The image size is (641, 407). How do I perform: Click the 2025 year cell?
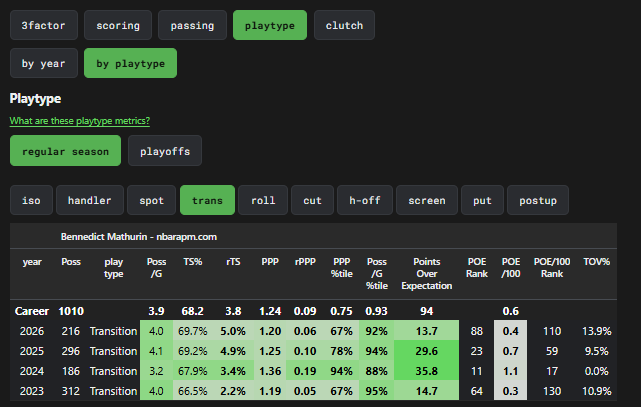(32, 351)
